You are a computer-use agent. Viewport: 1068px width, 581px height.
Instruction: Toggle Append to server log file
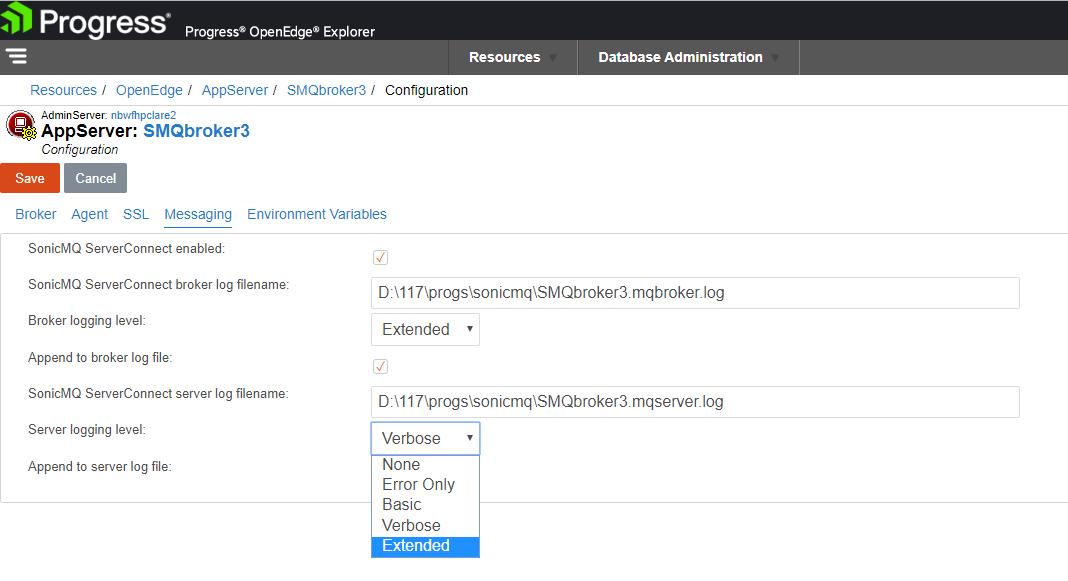coord(380,466)
